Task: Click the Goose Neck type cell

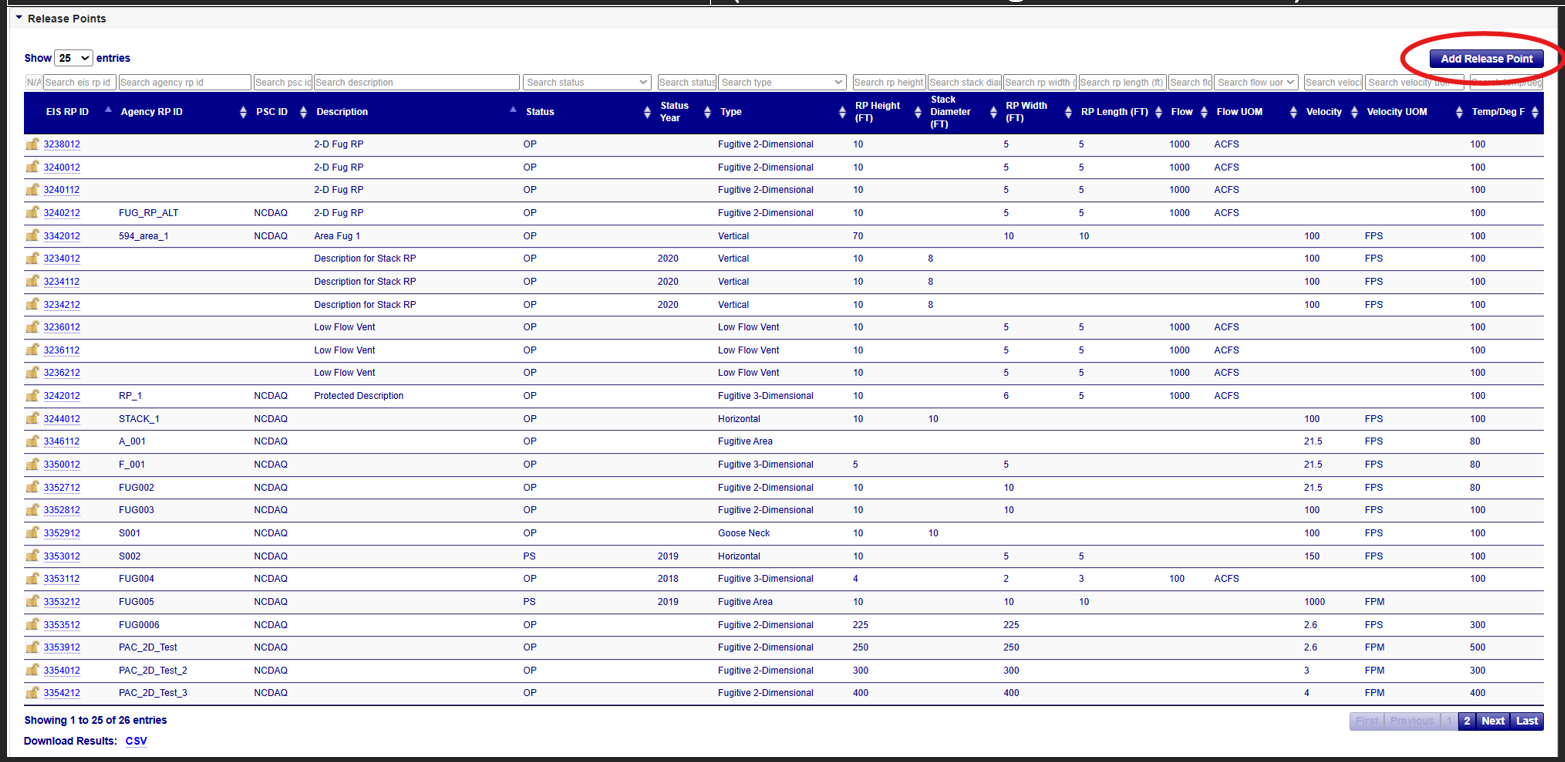Action: click(x=744, y=533)
